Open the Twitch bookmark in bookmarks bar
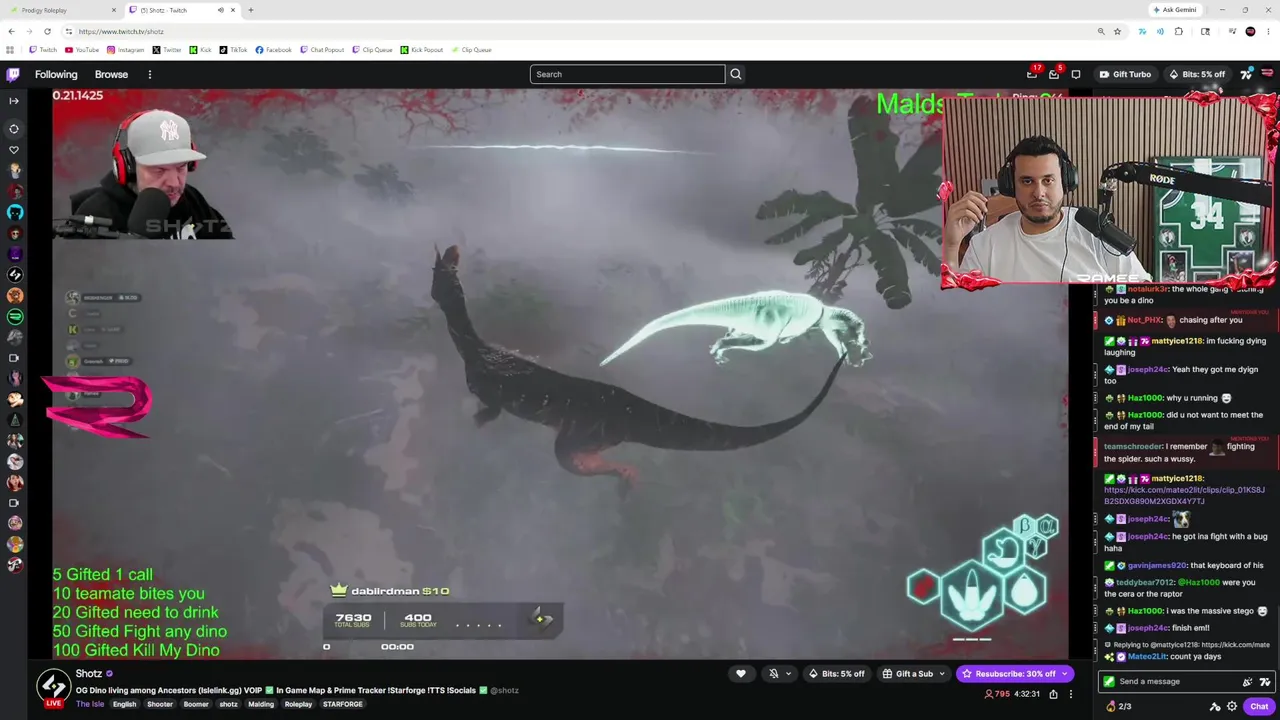This screenshot has width=1280, height=720. [x=43, y=50]
